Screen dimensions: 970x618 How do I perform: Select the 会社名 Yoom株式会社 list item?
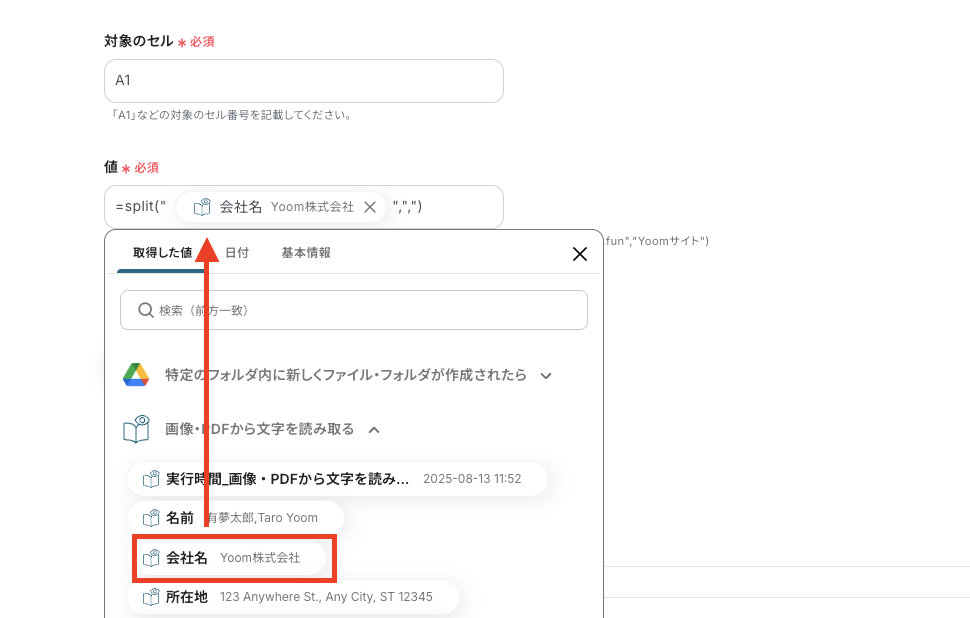(226, 558)
